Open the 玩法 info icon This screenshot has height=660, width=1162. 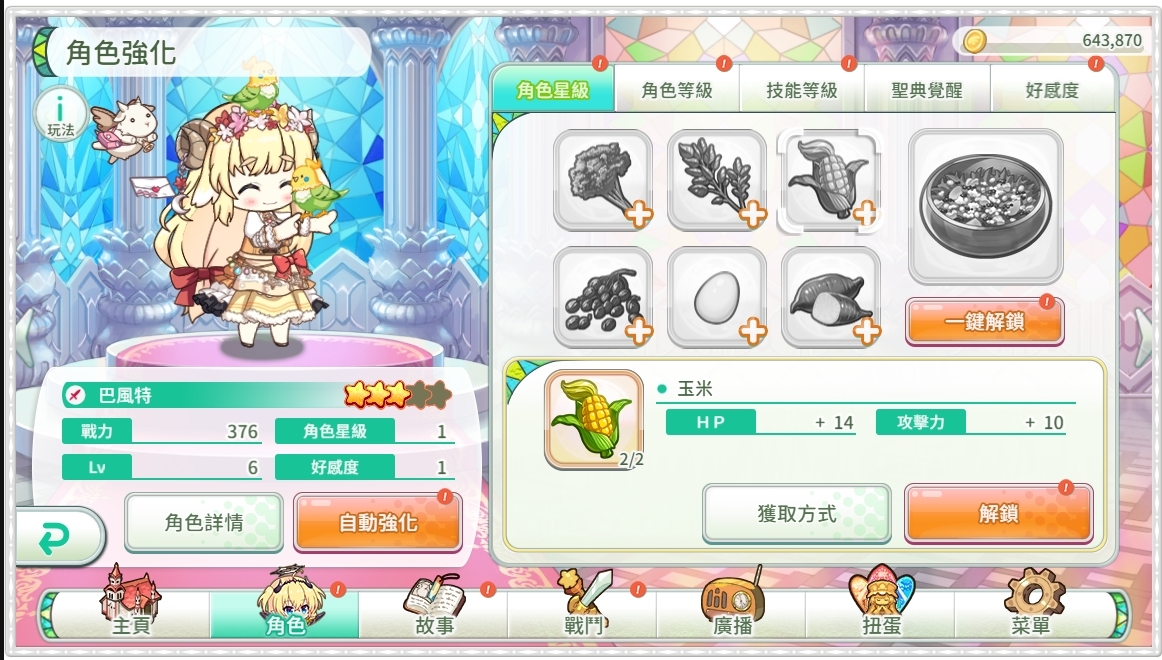click(x=61, y=116)
